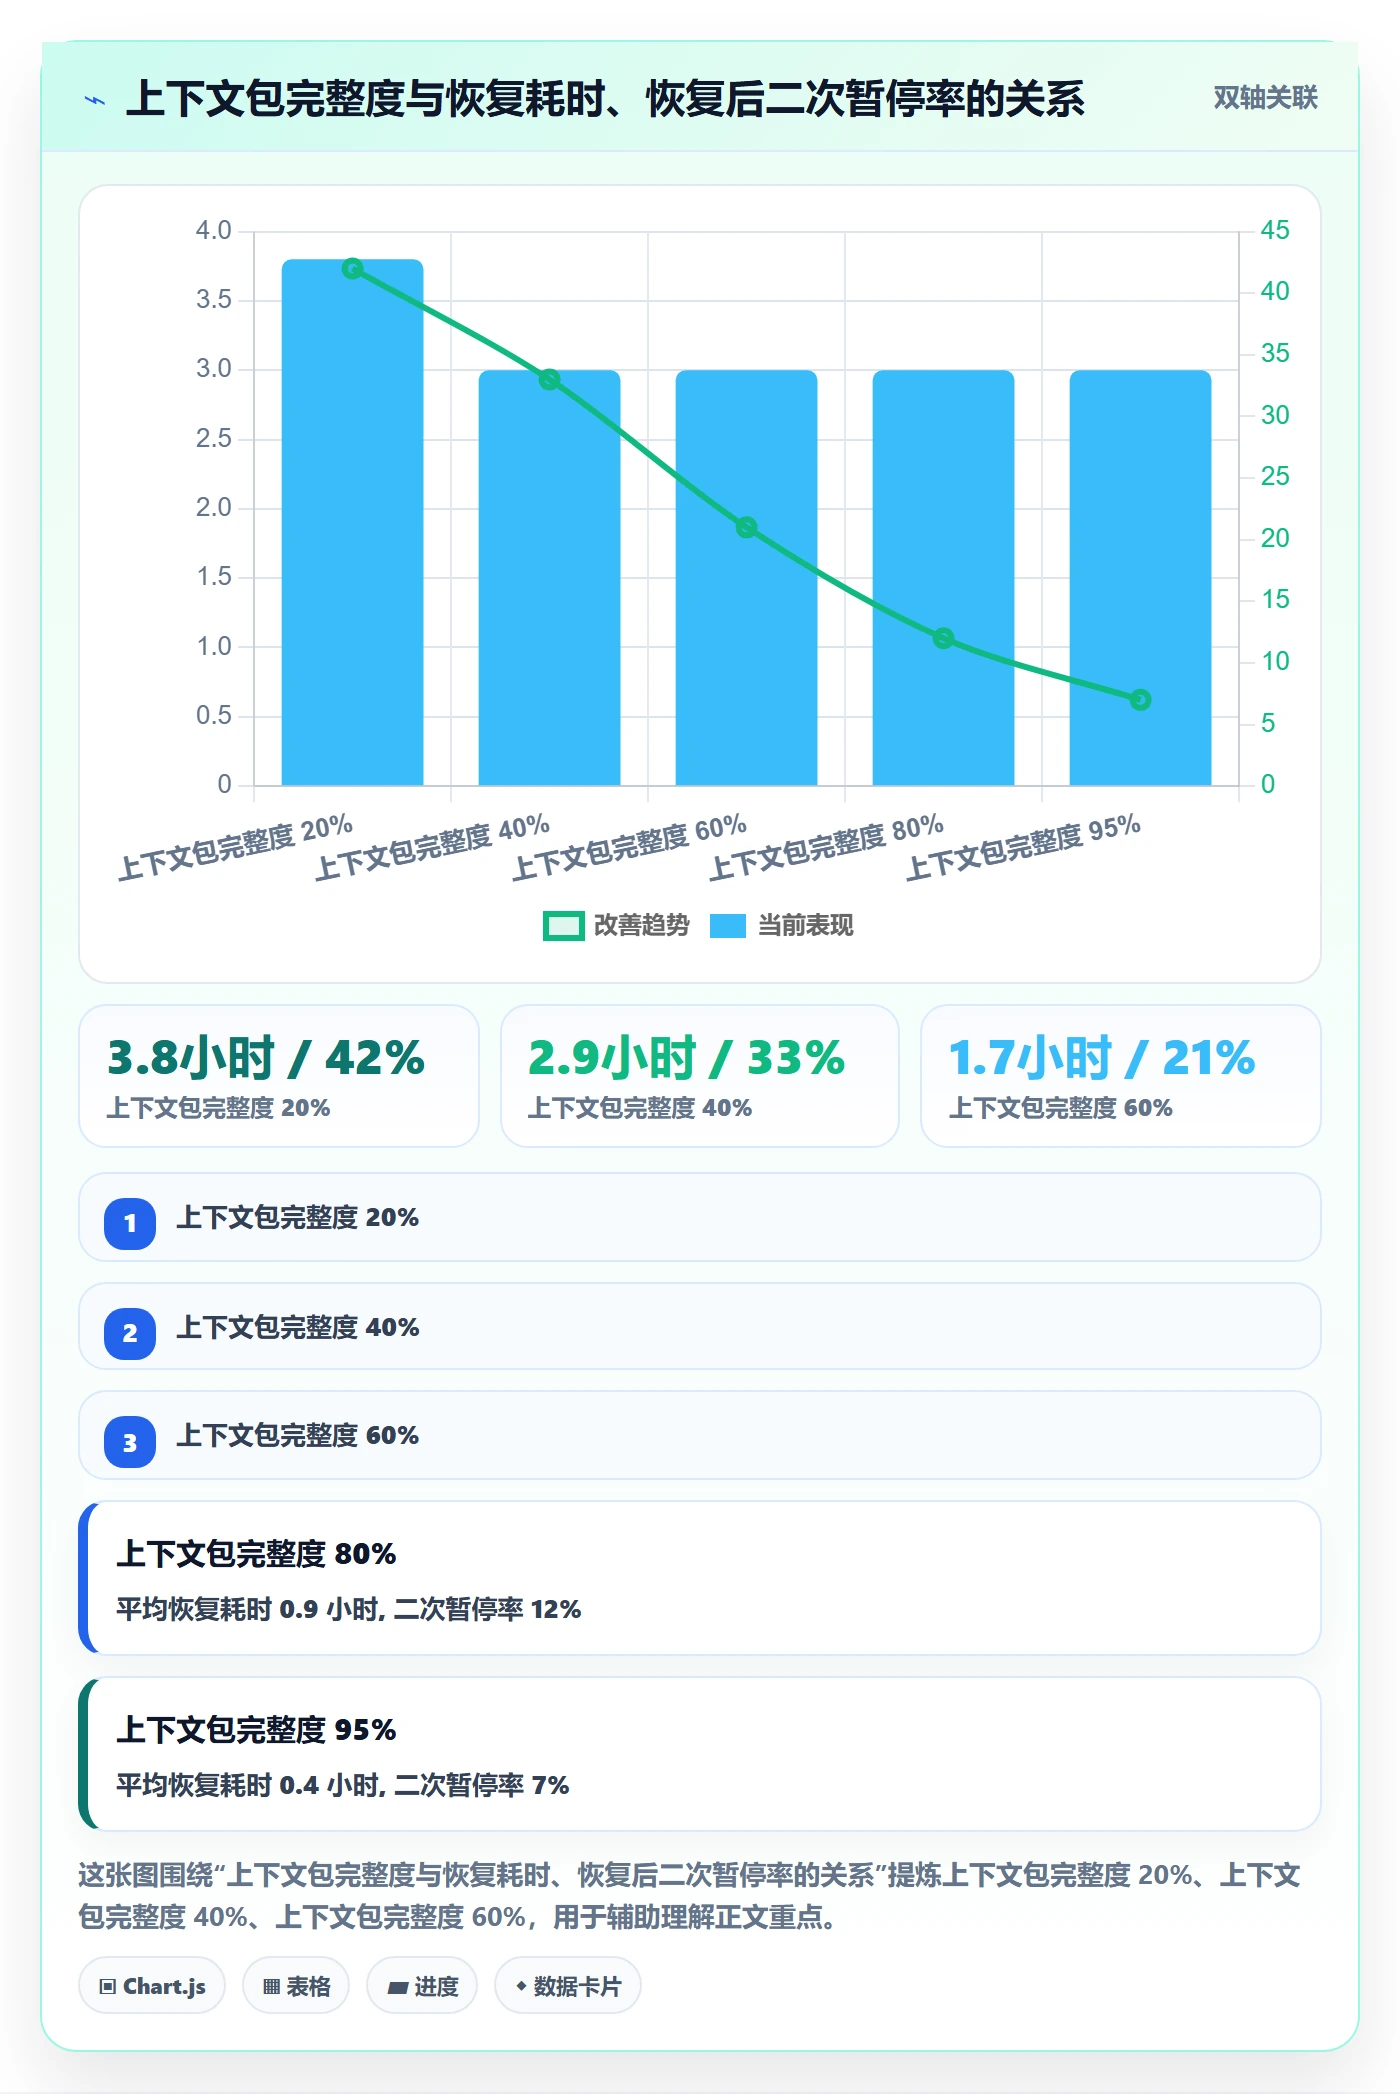Click the blue 当前表现 legend swatch
The height and width of the screenshot is (2094, 1400).
(728, 926)
